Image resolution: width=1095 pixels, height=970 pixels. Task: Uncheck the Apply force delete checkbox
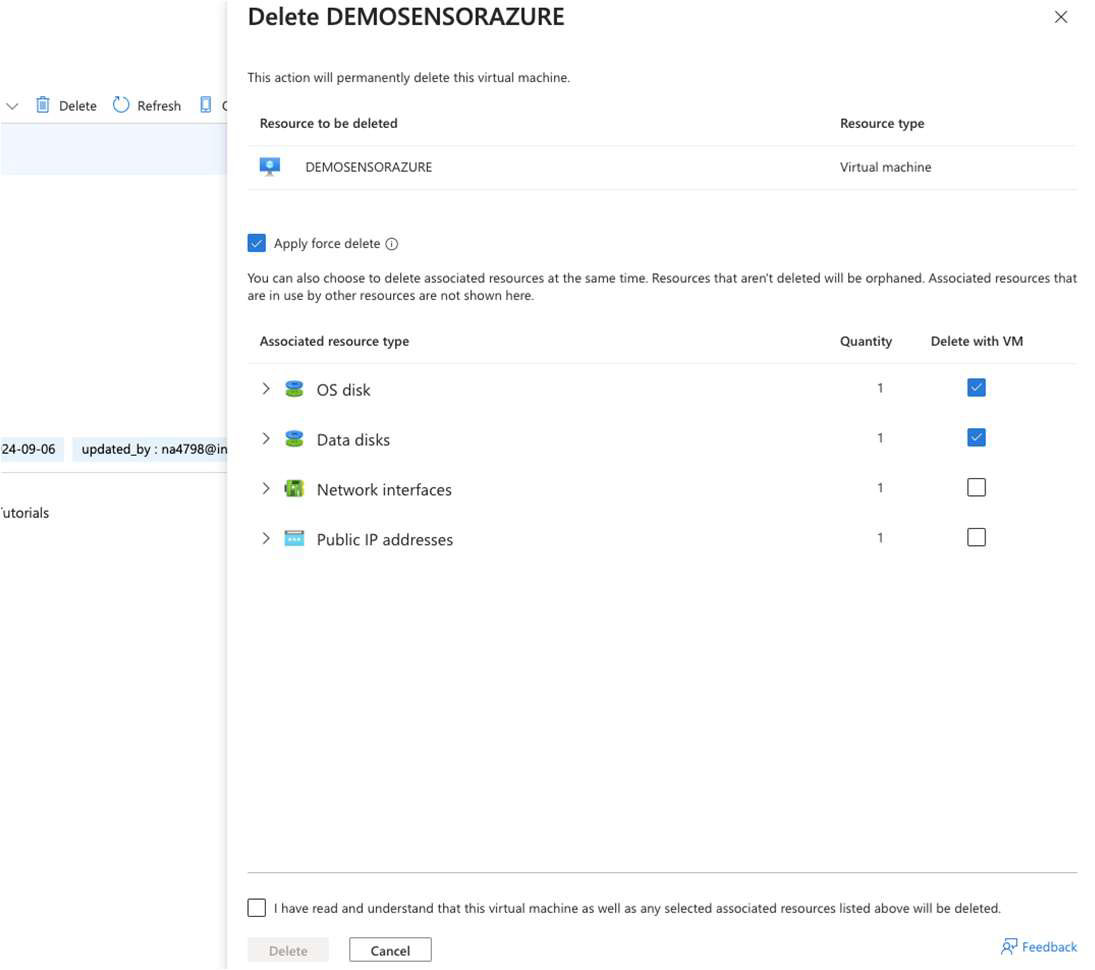coord(257,242)
